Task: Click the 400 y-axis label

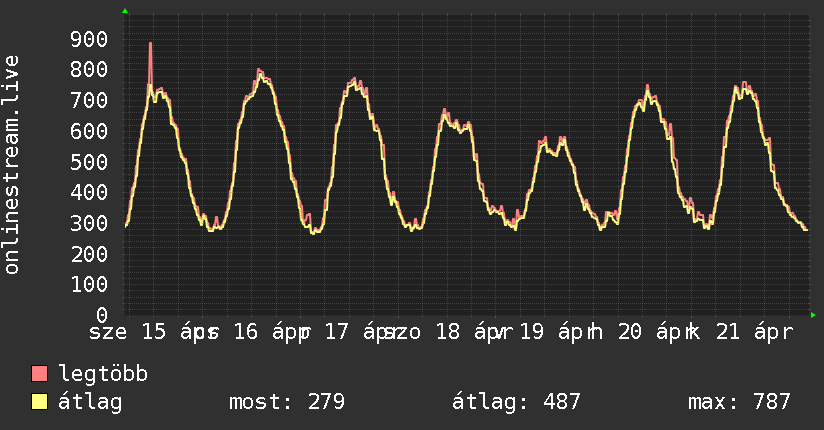Action: [89, 192]
